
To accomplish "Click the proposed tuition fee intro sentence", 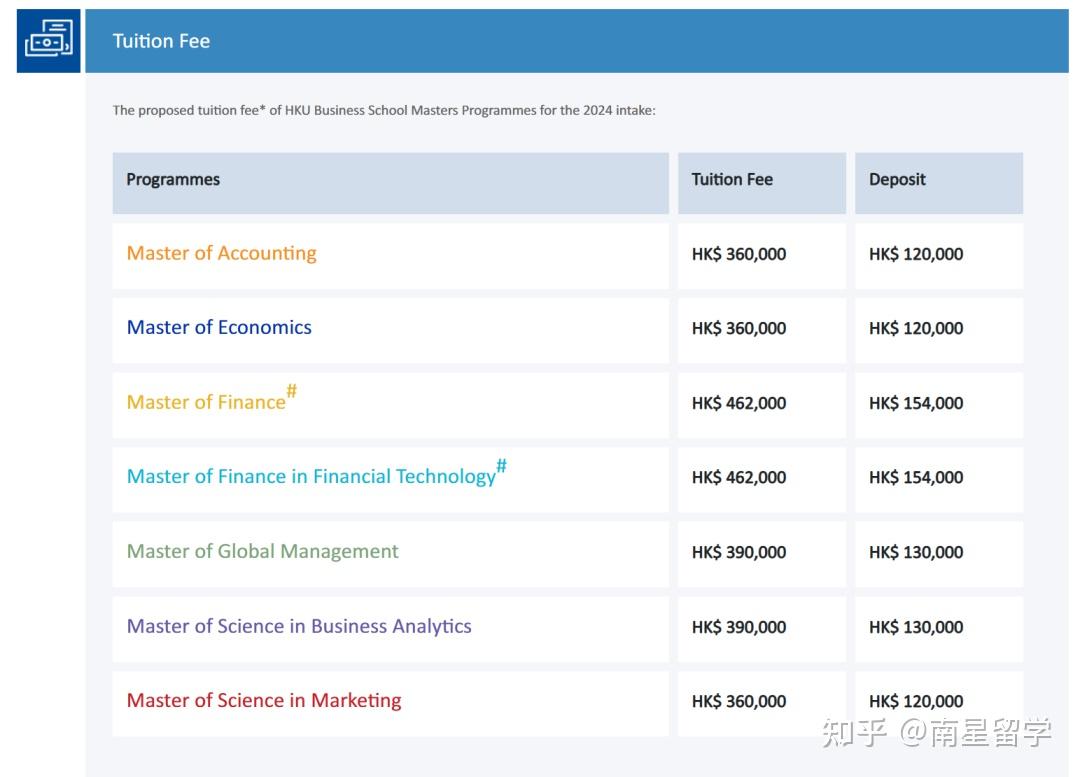I will pyautogui.click(x=384, y=110).
